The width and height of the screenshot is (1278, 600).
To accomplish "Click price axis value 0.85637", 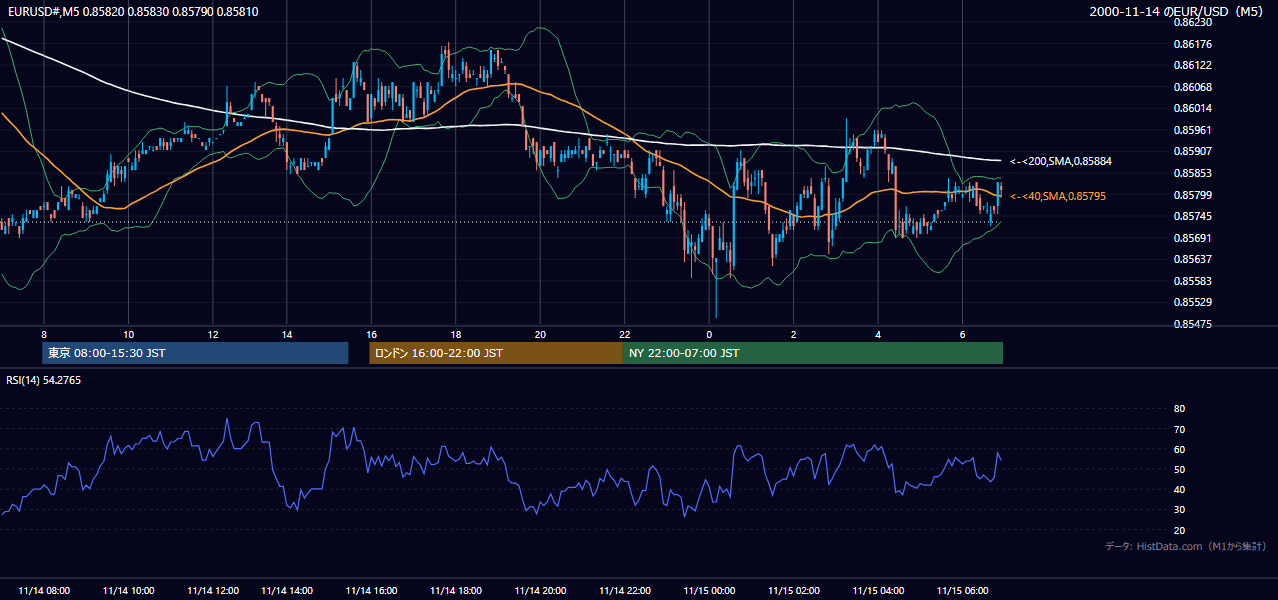I will [x=1192, y=259].
